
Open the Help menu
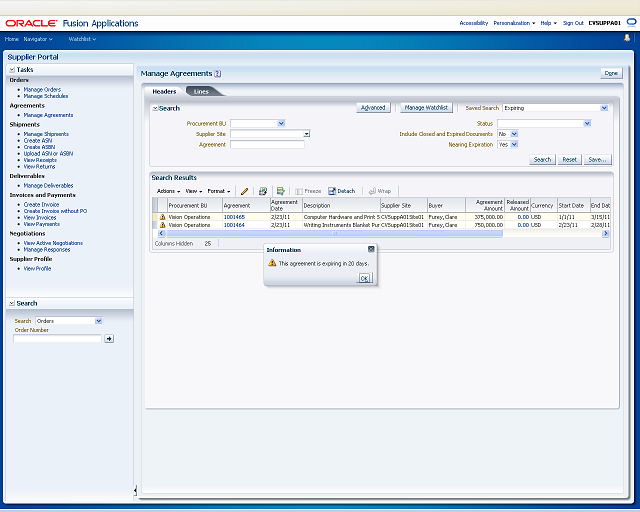click(548, 23)
